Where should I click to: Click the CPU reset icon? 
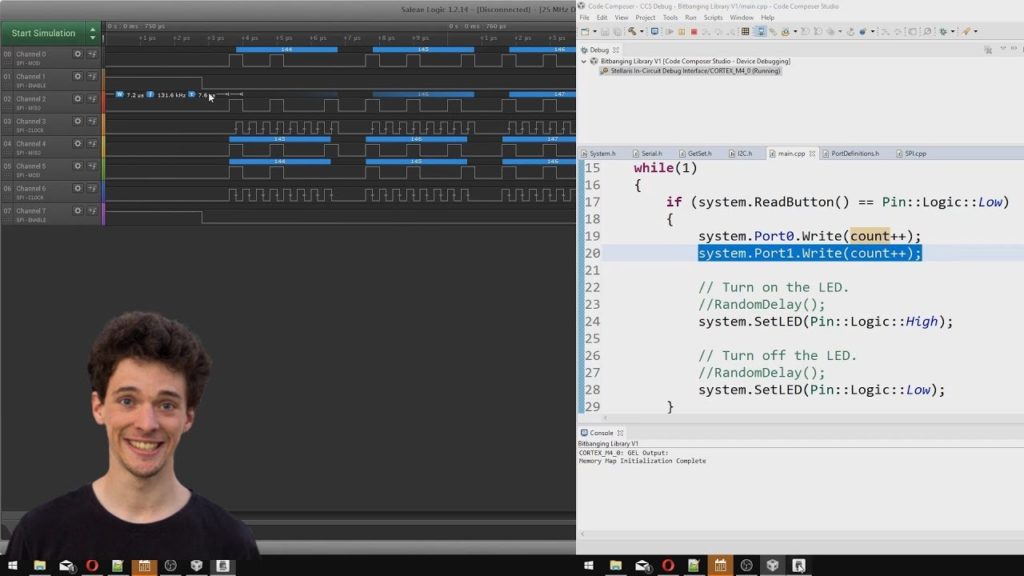tap(786, 31)
